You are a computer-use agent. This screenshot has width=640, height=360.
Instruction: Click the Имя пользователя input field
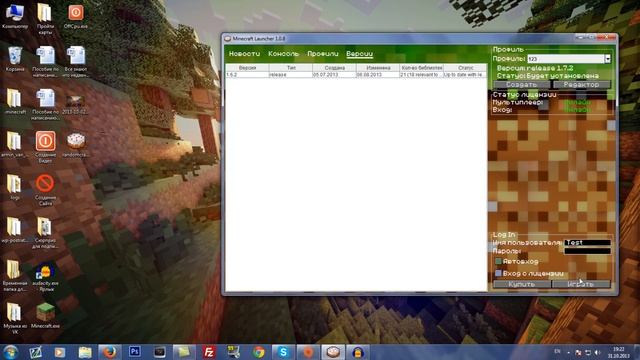tap(587, 243)
